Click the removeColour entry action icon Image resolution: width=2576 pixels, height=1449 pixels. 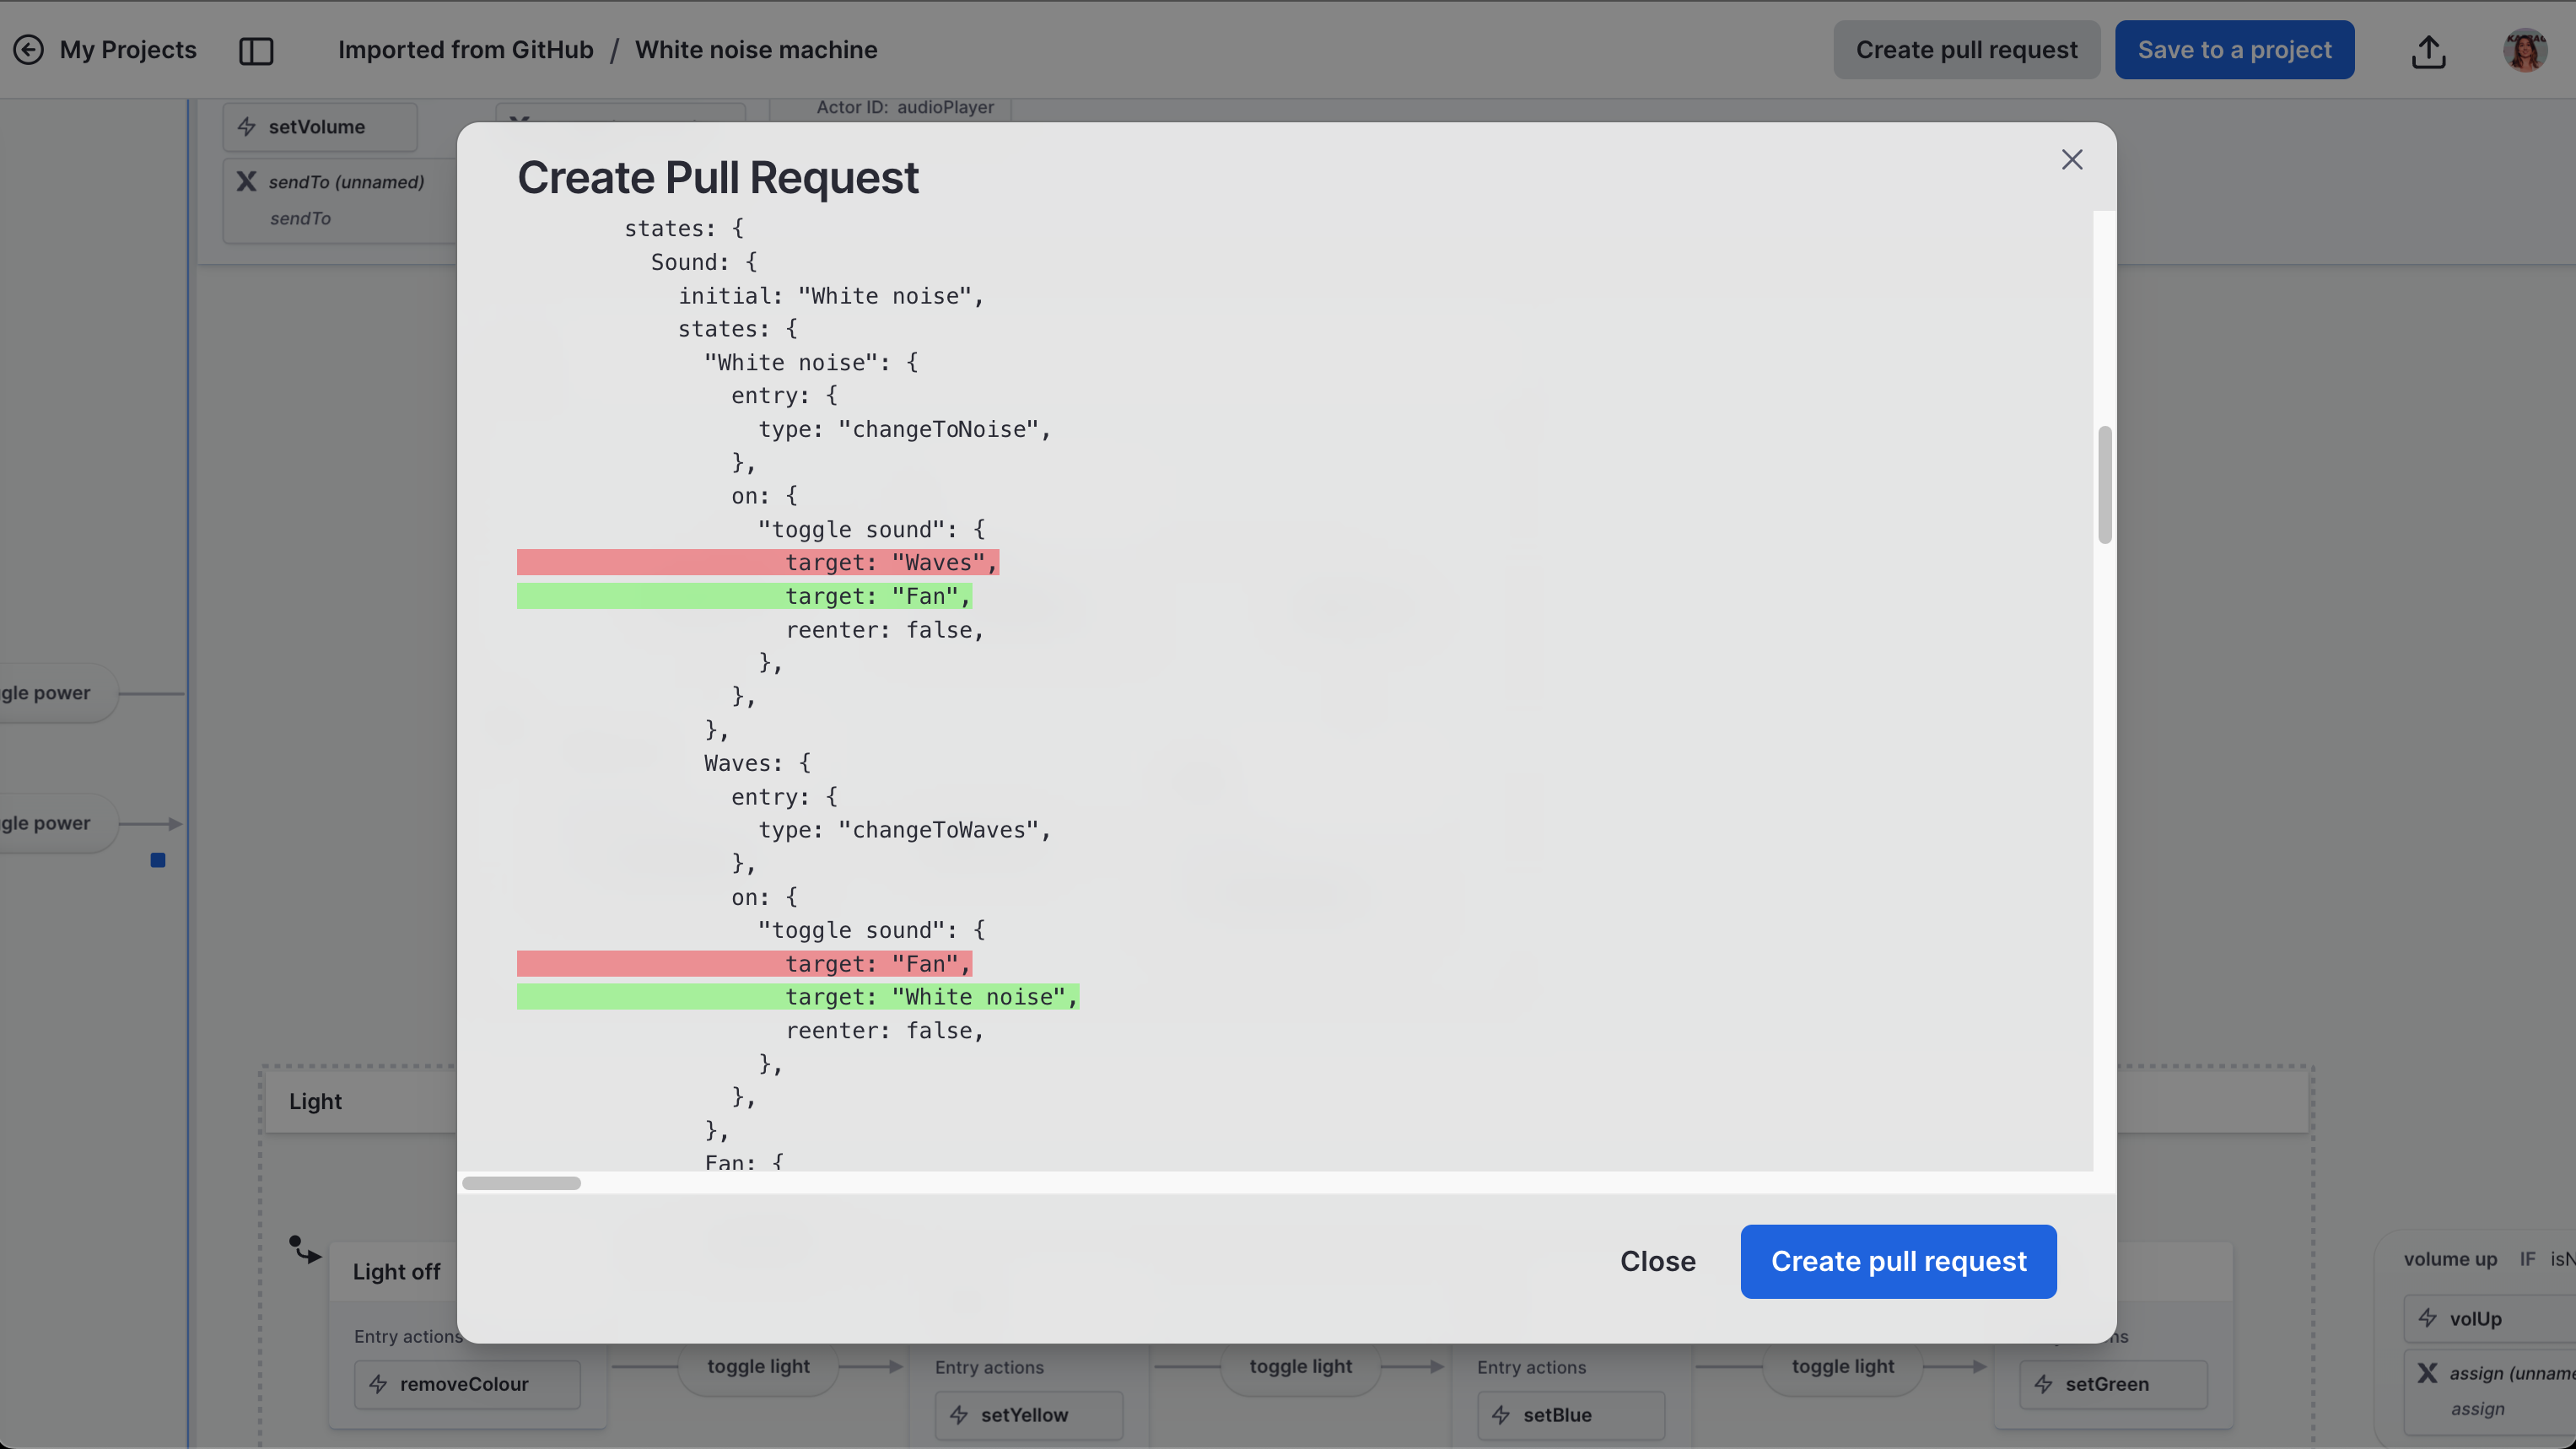point(378,1384)
